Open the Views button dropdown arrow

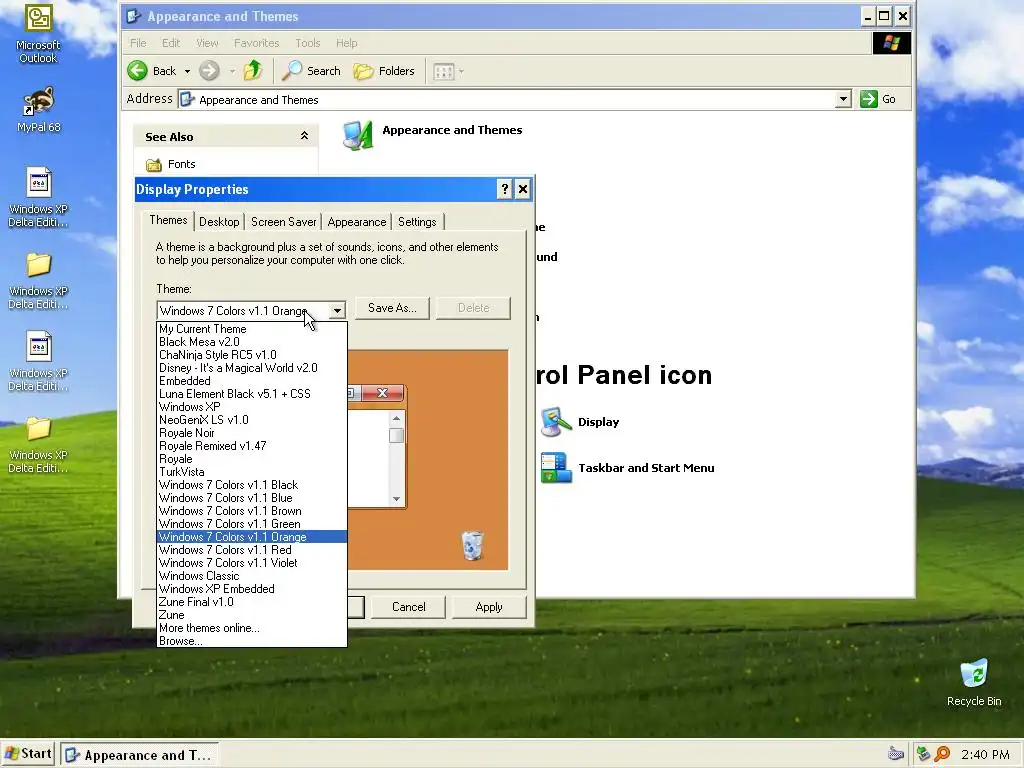pyautogui.click(x=461, y=71)
